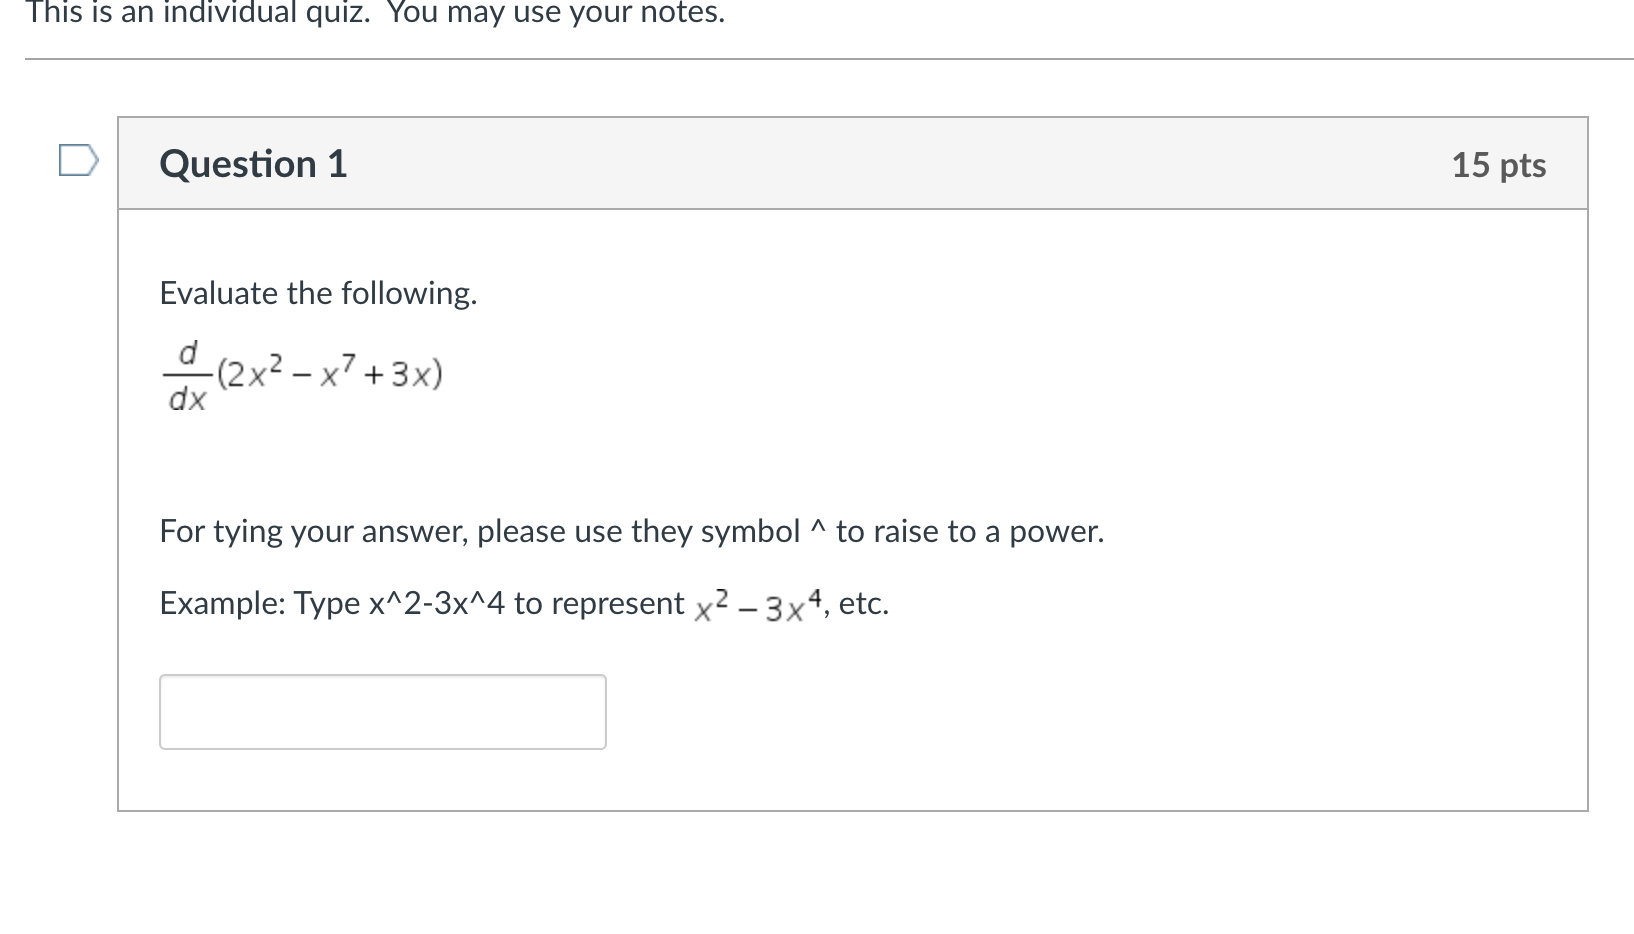Select the Question 1 title bar
Screen dimensions: 1634x934
(254, 163)
